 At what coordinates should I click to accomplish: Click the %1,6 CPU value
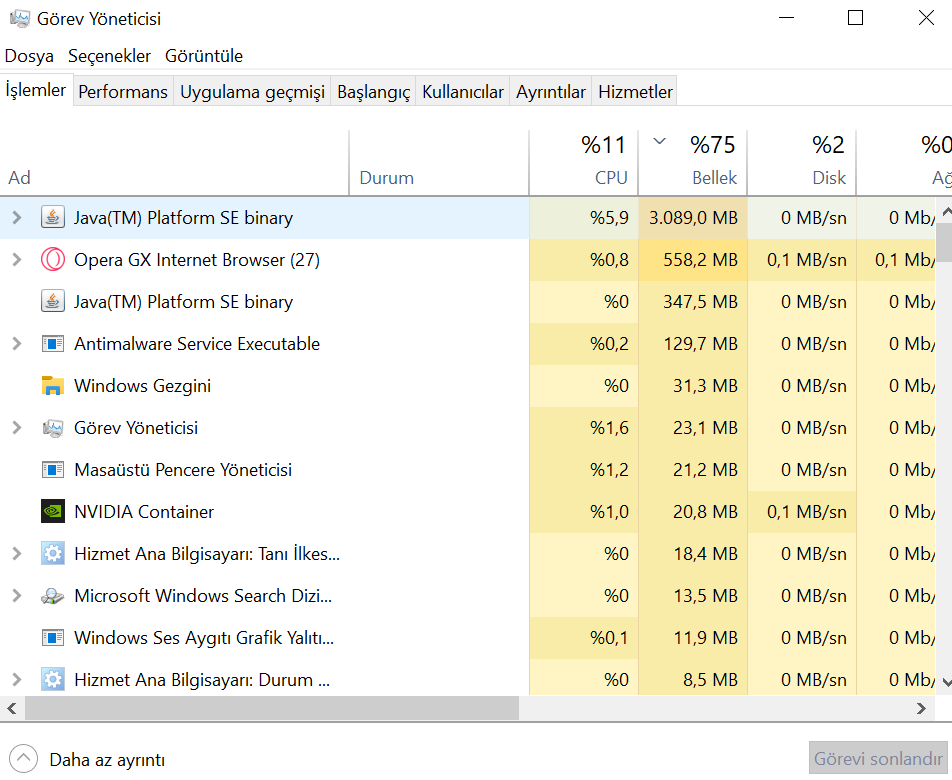pos(609,428)
